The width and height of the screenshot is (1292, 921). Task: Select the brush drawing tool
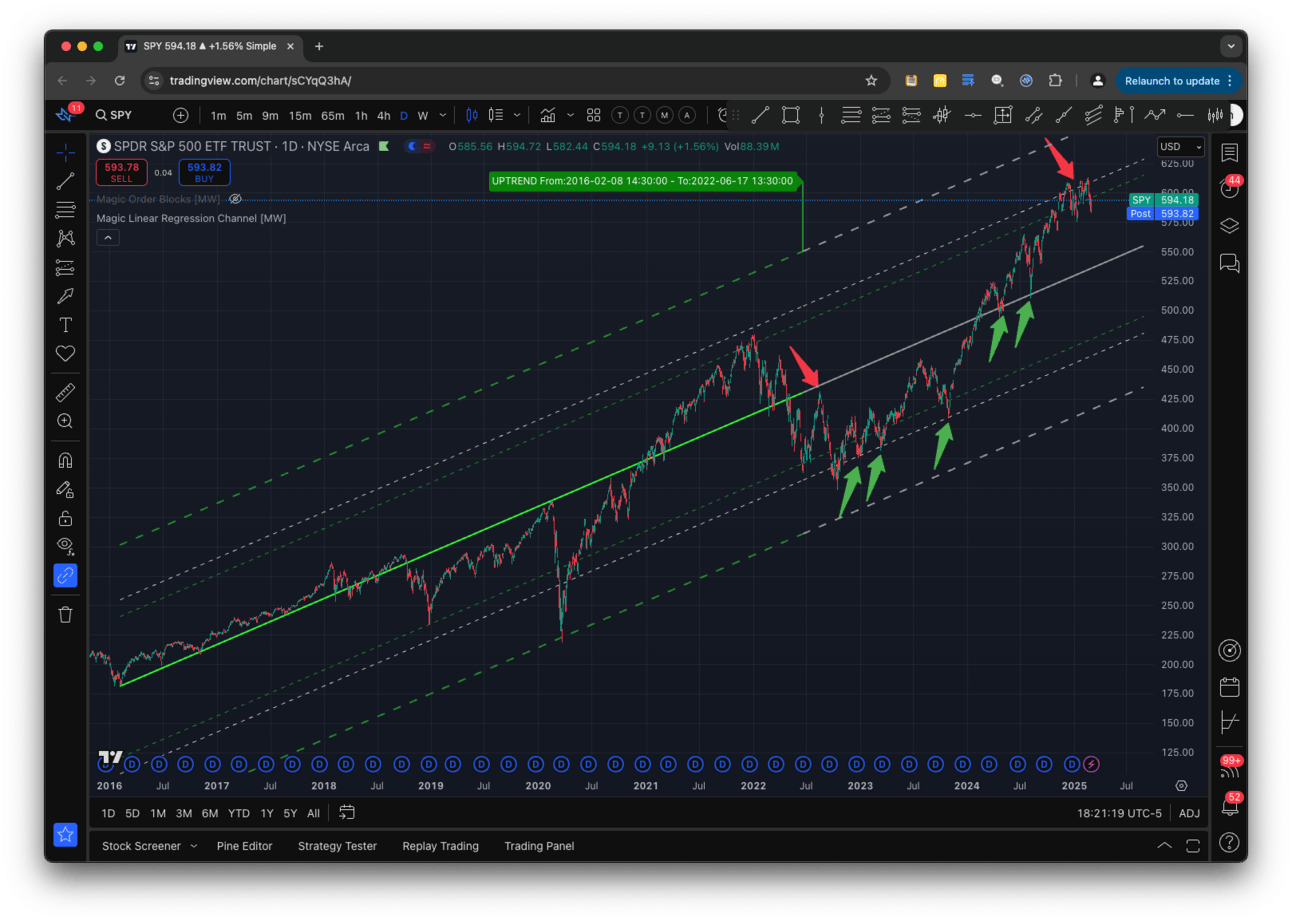pyautogui.click(x=66, y=296)
